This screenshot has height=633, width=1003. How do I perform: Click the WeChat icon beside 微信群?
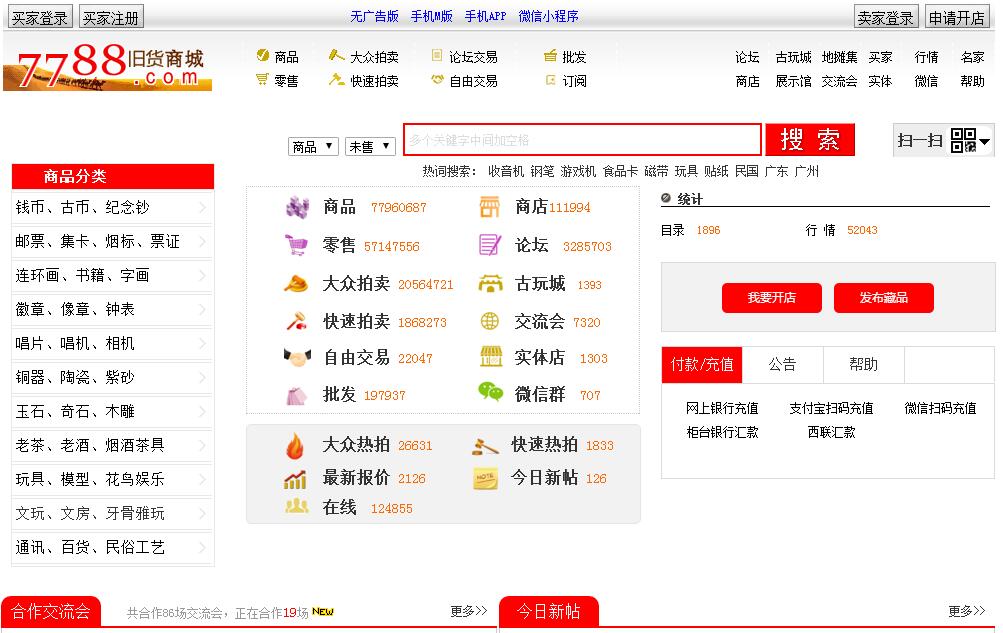(490, 393)
